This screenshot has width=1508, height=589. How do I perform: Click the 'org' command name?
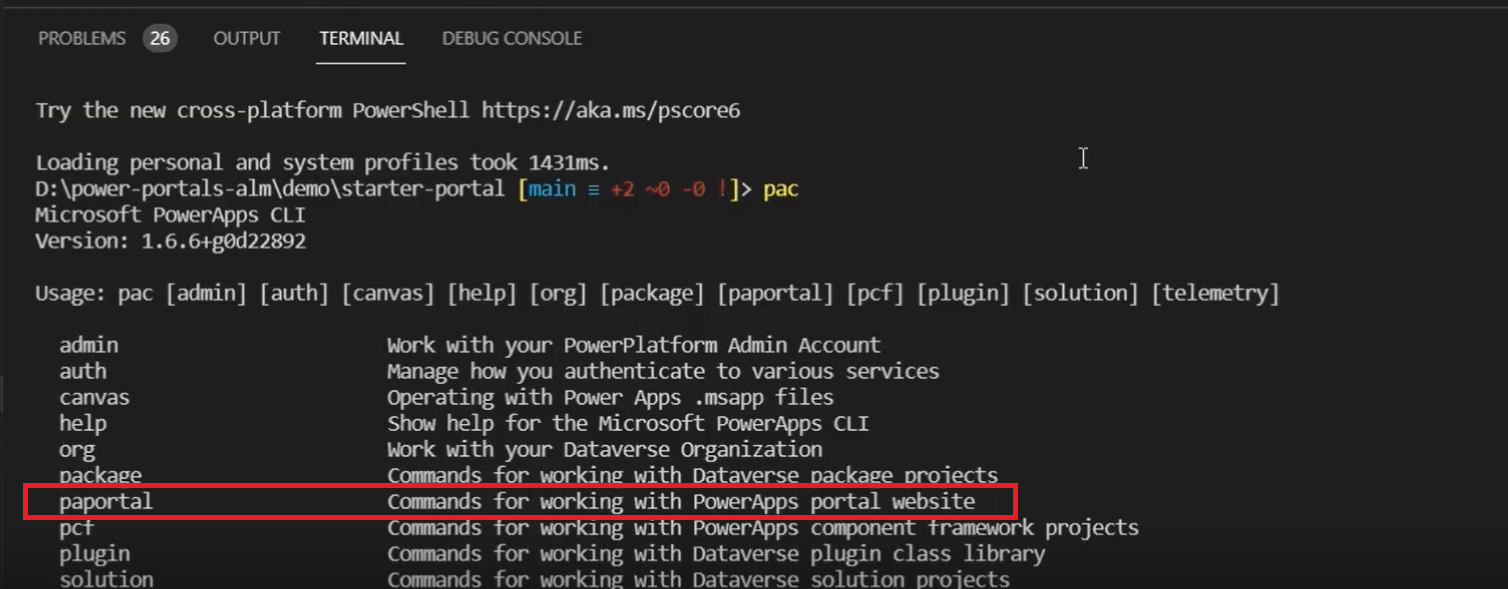(x=77, y=449)
